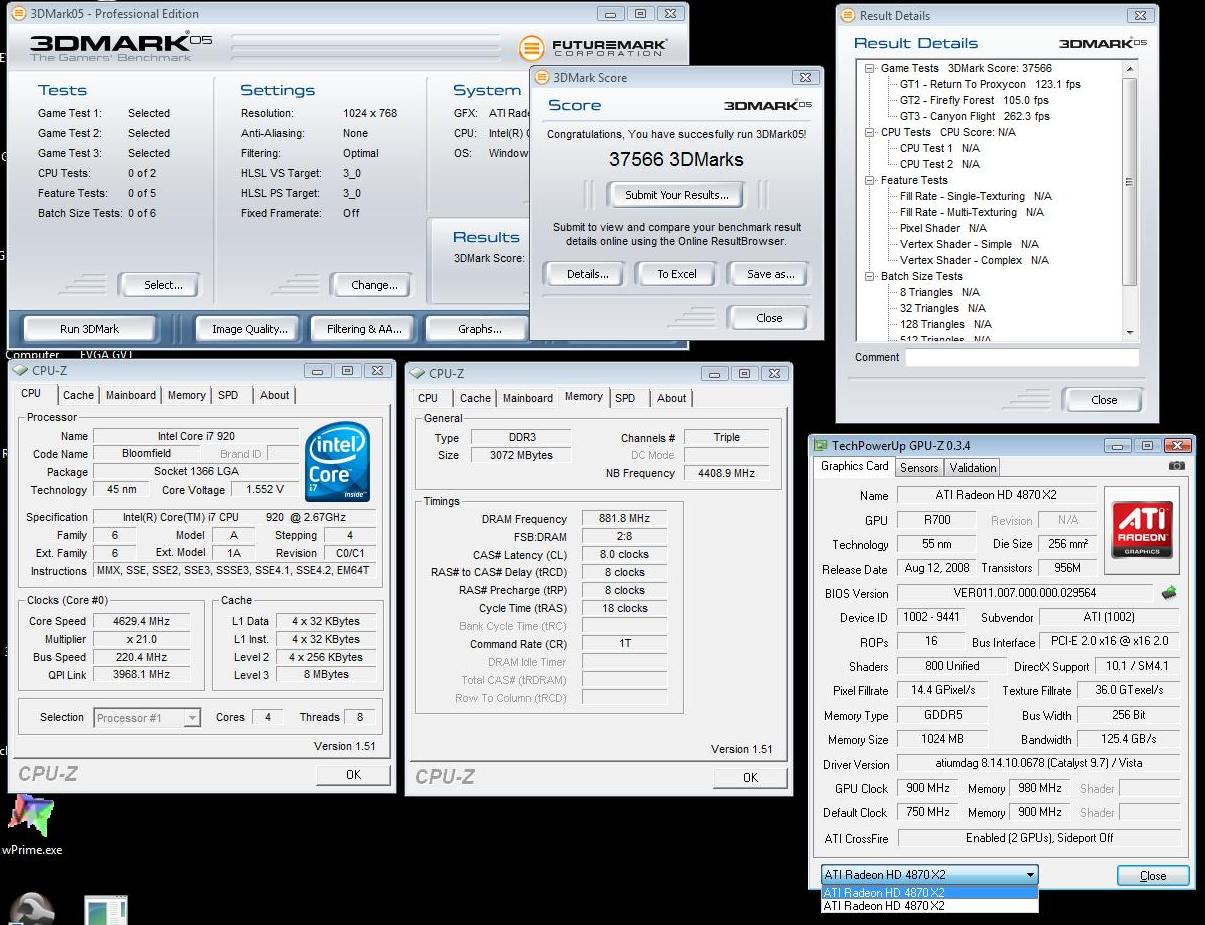Open the GPU selector dropdown arrow in GPU-Z

tap(1029, 875)
